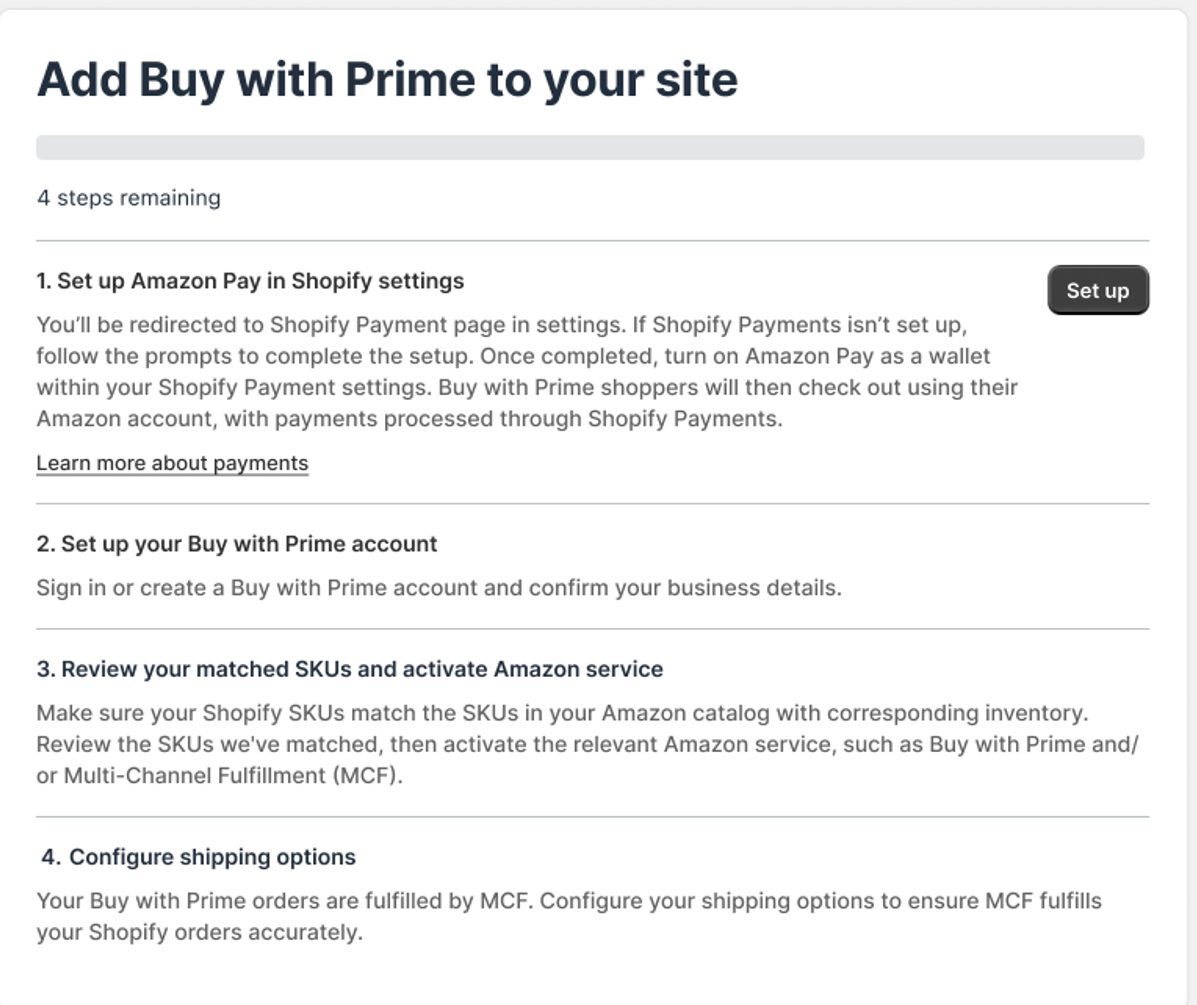The image size is (1197, 1005).
Task: Open the Learn more about payments link
Action: [x=172, y=463]
